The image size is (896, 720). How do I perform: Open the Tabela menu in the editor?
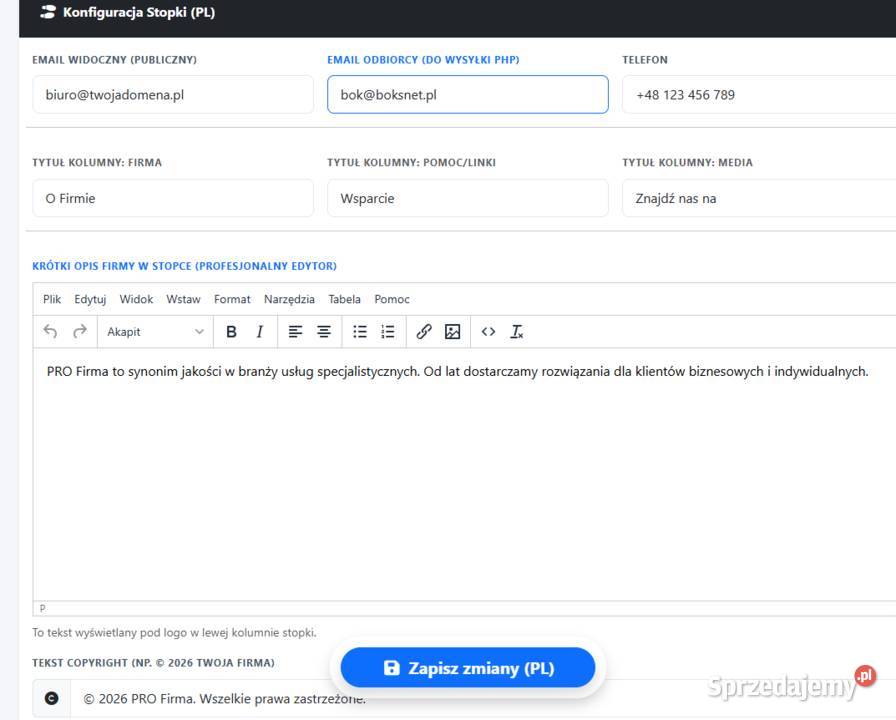coord(345,299)
